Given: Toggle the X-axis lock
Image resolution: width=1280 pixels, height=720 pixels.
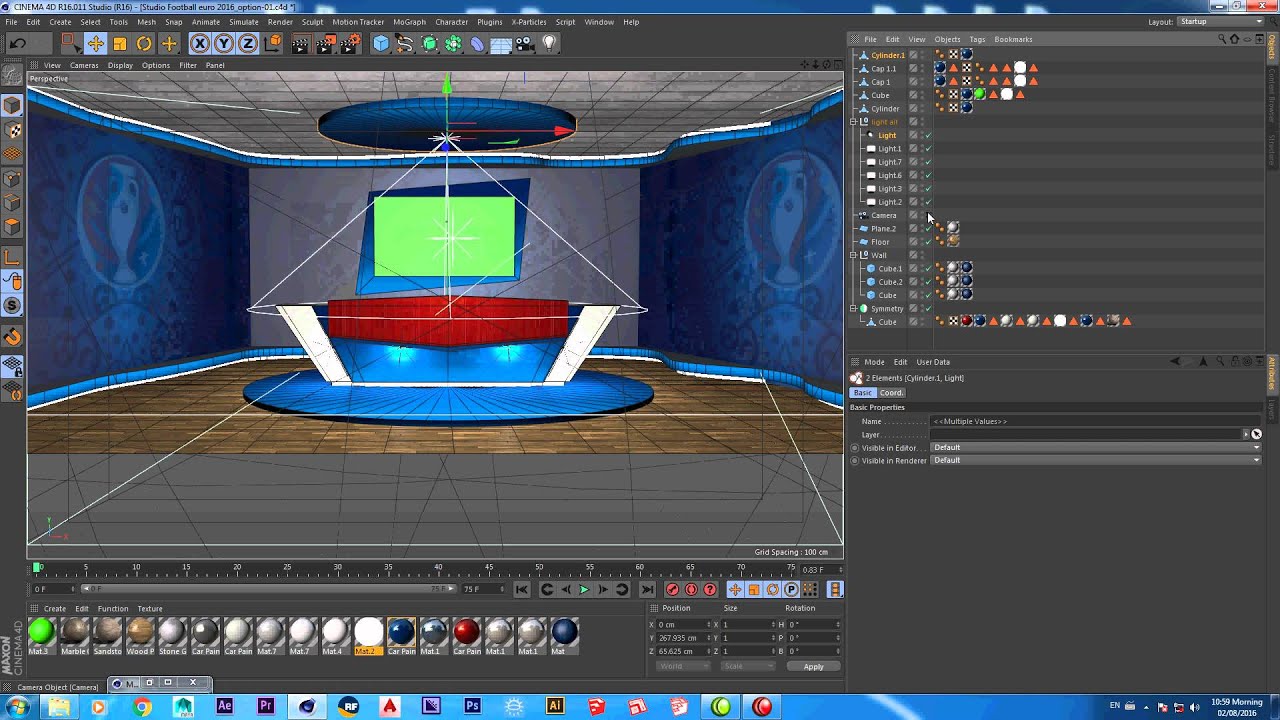Looking at the screenshot, I should click(200, 43).
